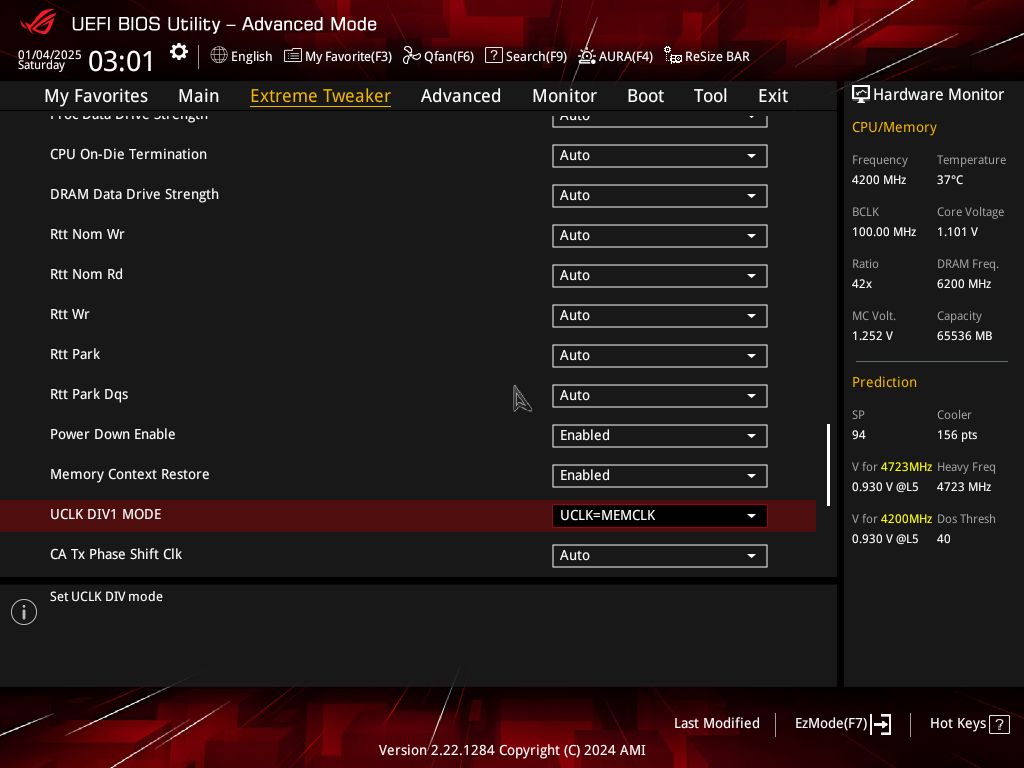The image size is (1024, 768).
Task: Open Rtt Nom Rd dropdown
Action: pyautogui.click(x=660, y=276)
